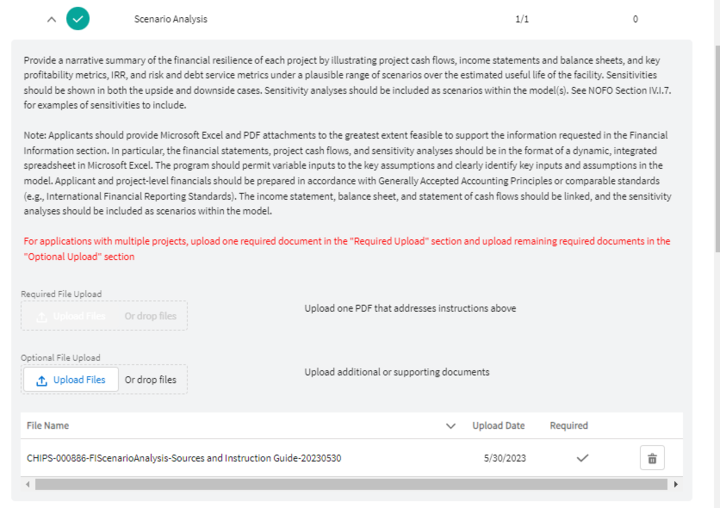Click the required 'Or drop files' area
This screenshot has width=720, height=508.
(x=150, y=316)
